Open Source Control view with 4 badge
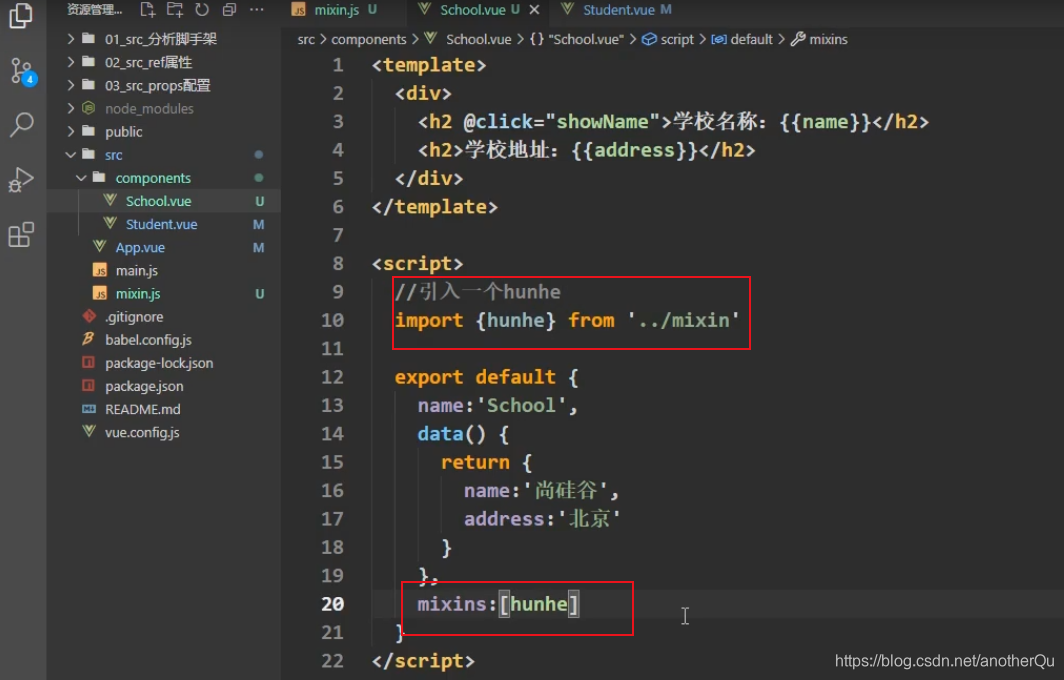The image size is (1064, 680). coord(22,71)
